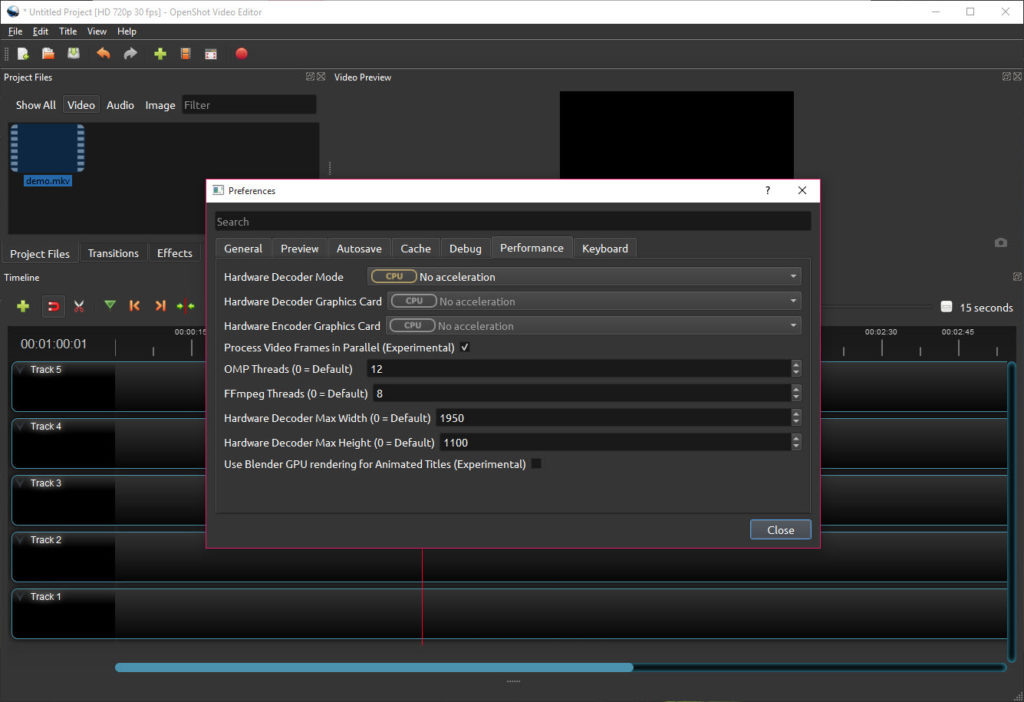Click the Choose Profile toolbar icon
This screenshot has width=1024, height=702.
pyautogui.click(x=185, y=54)
